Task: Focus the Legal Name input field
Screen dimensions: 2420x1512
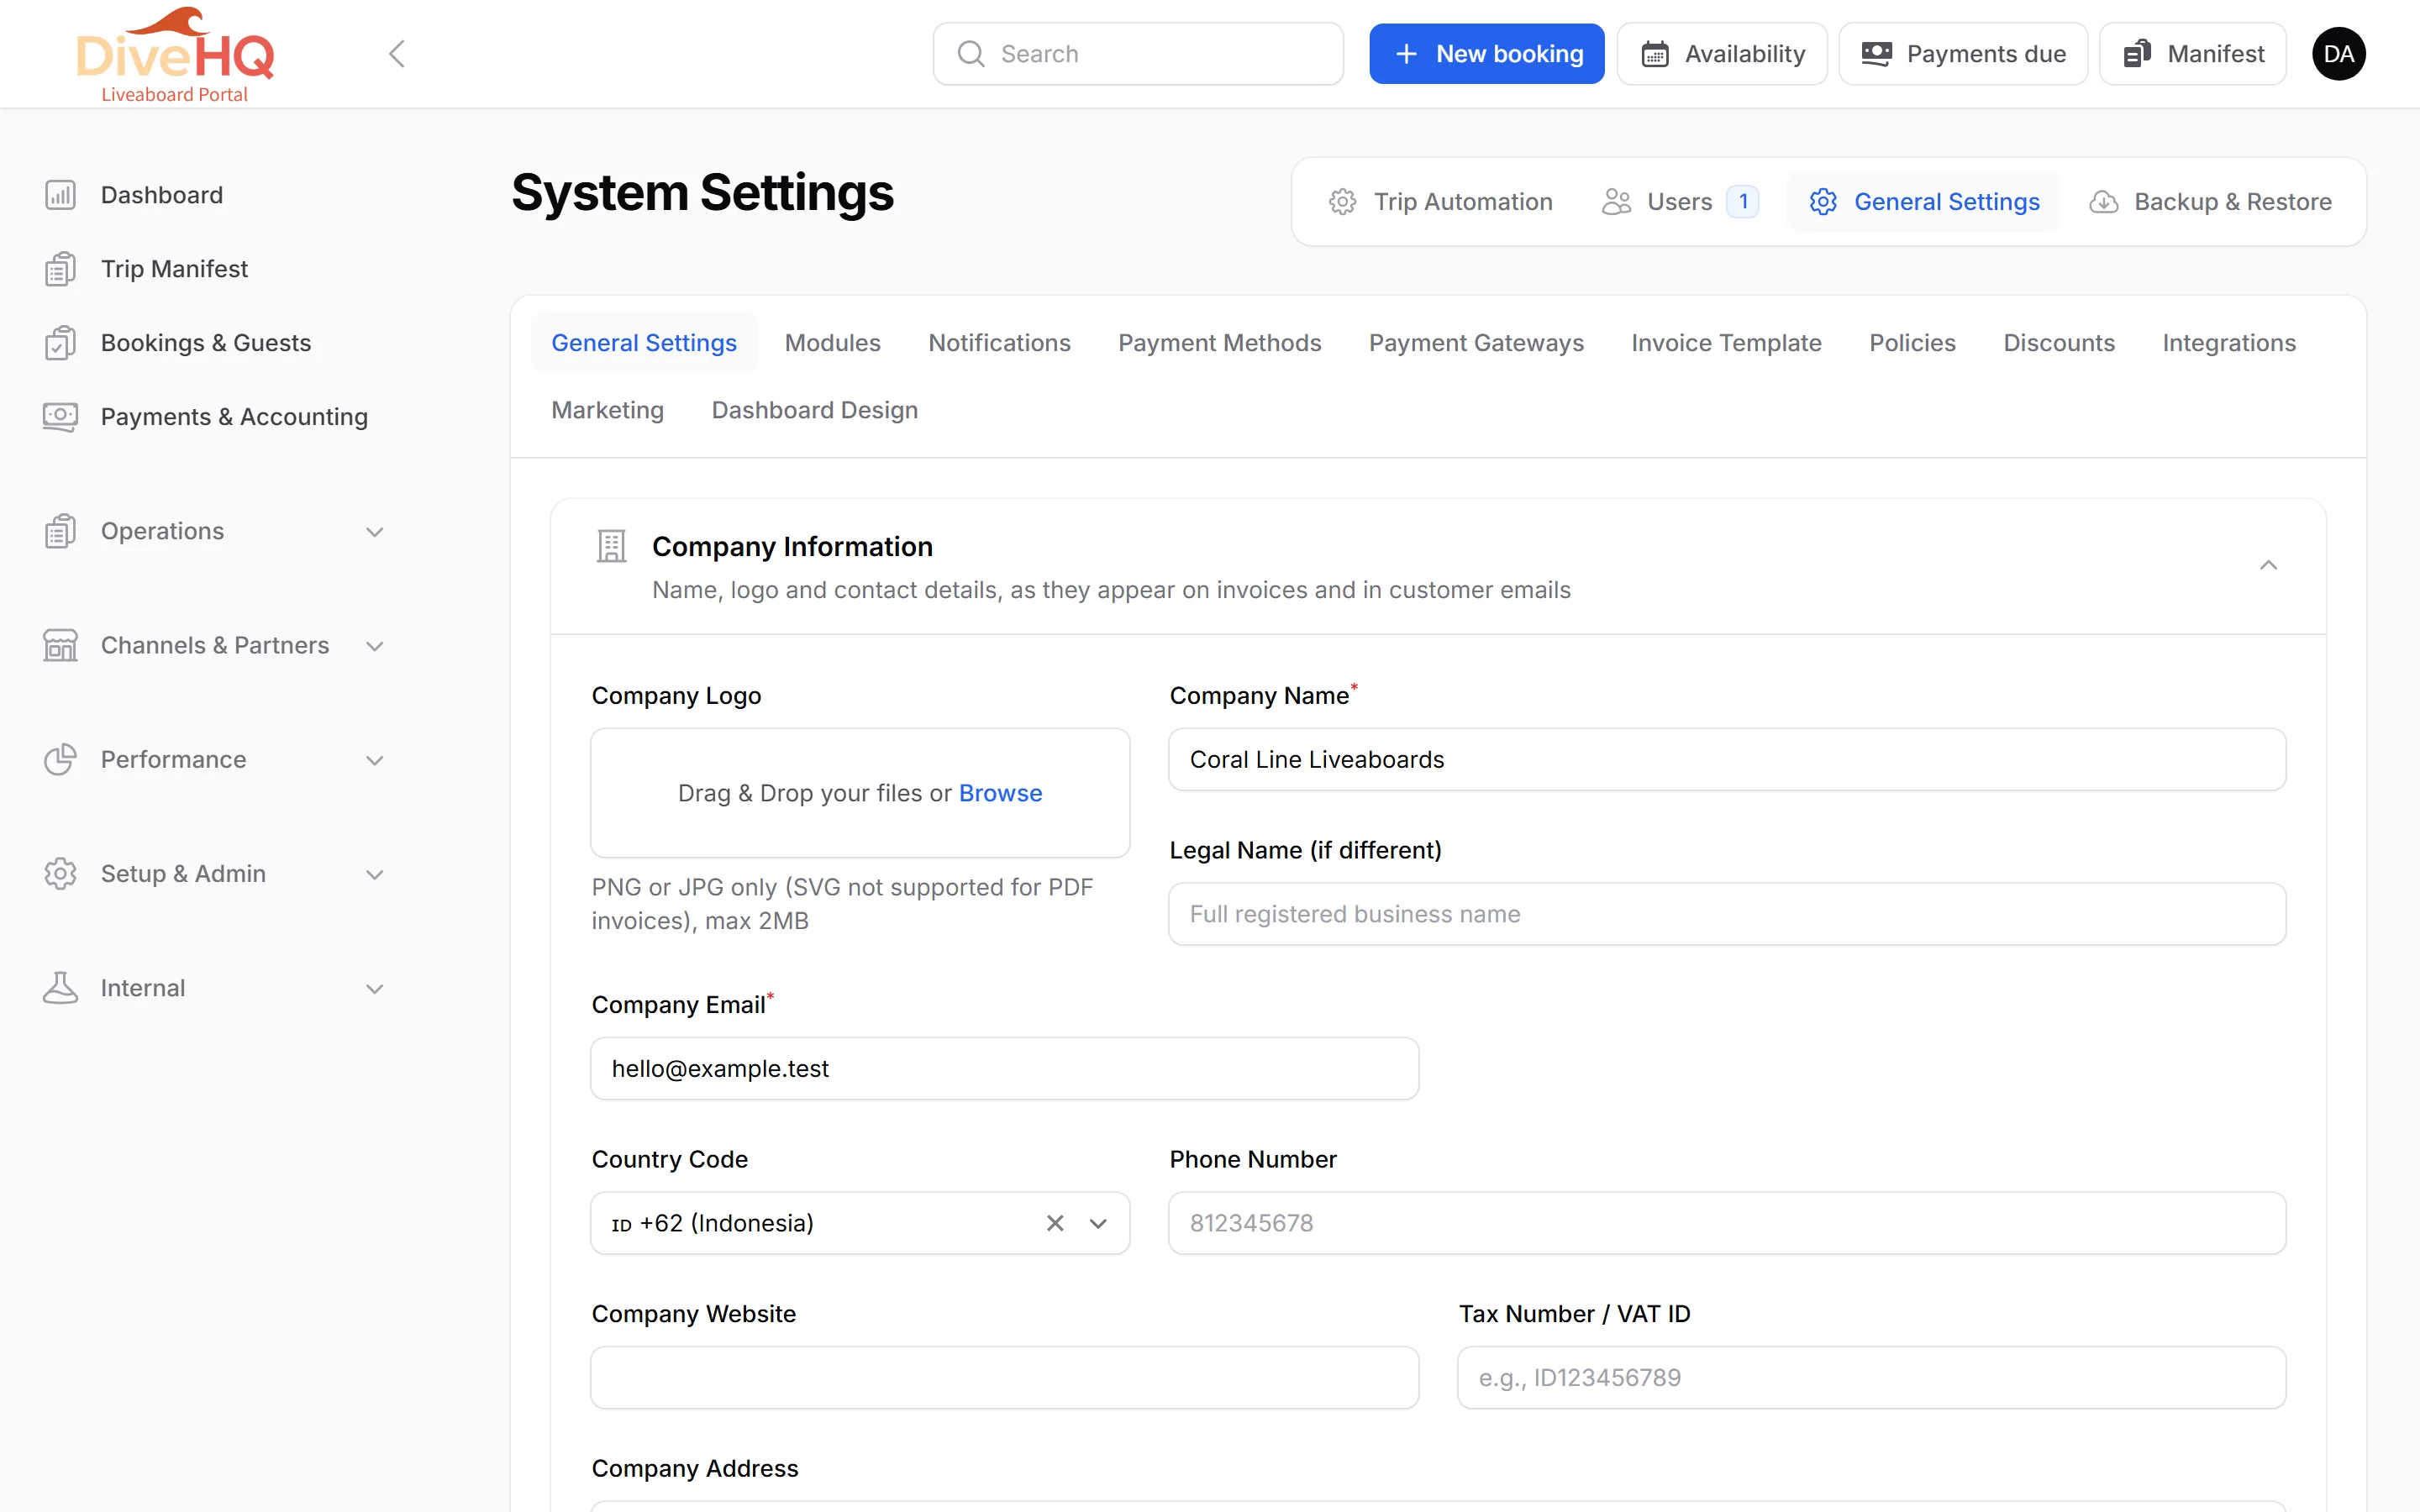Action: click(x=1727, y=914)
